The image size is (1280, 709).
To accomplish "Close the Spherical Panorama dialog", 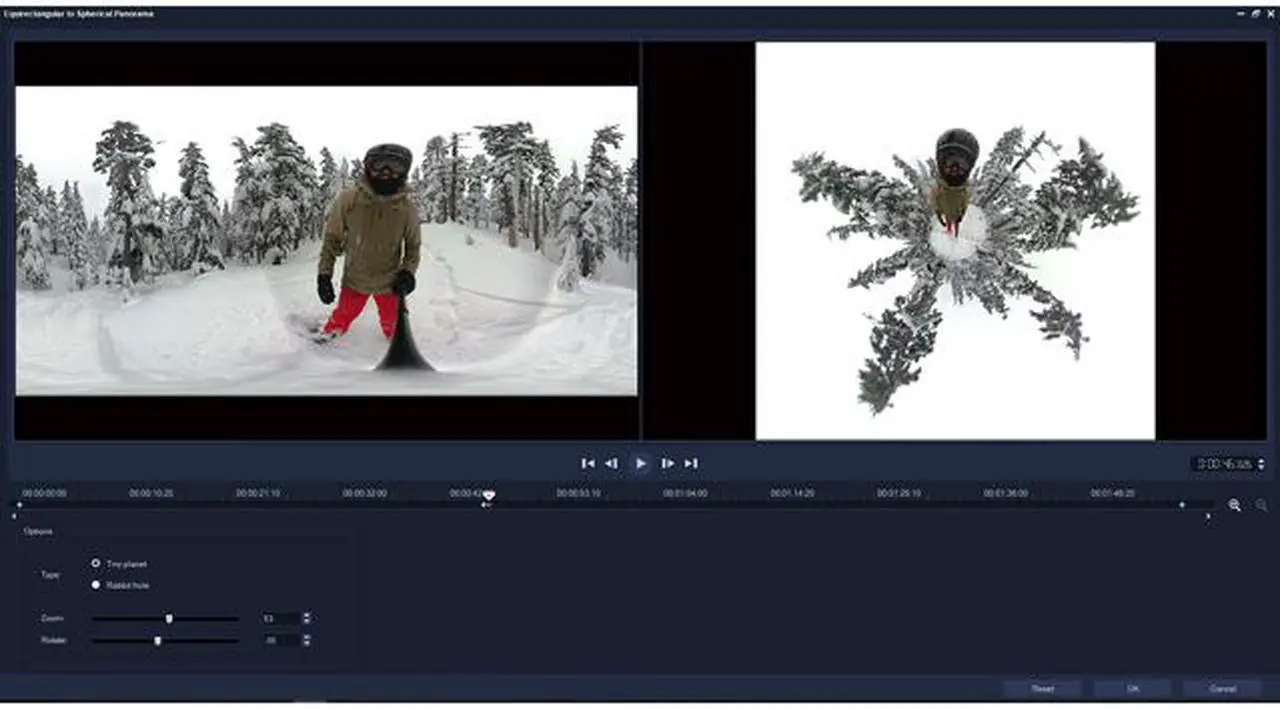I will coord(1270,14).
